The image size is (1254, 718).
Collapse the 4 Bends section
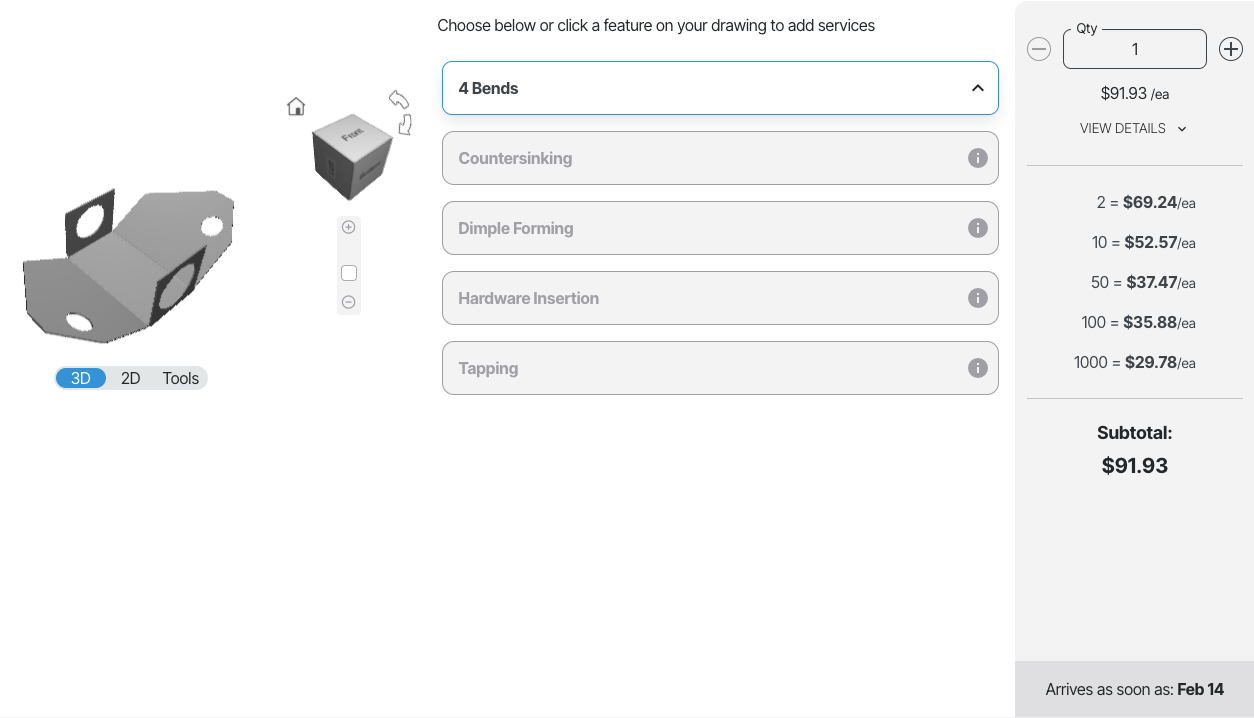(977, 88)
